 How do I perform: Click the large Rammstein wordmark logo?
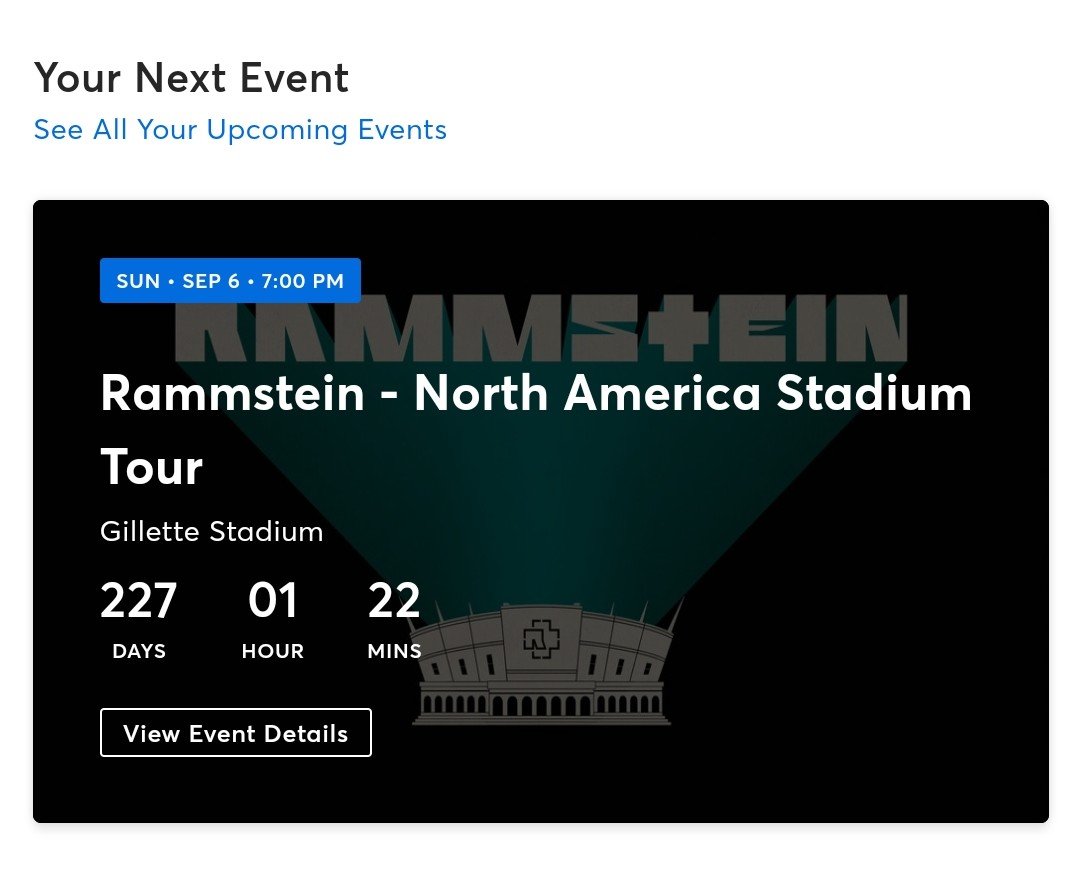pos(541,328)
